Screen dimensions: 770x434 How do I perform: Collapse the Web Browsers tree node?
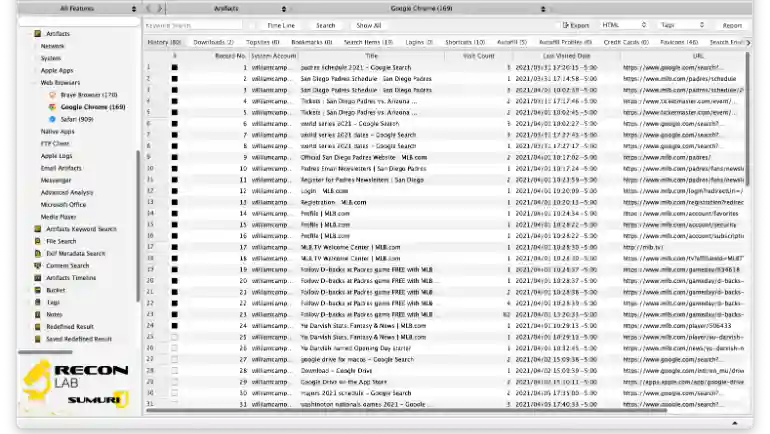click(x=34, y=82)
